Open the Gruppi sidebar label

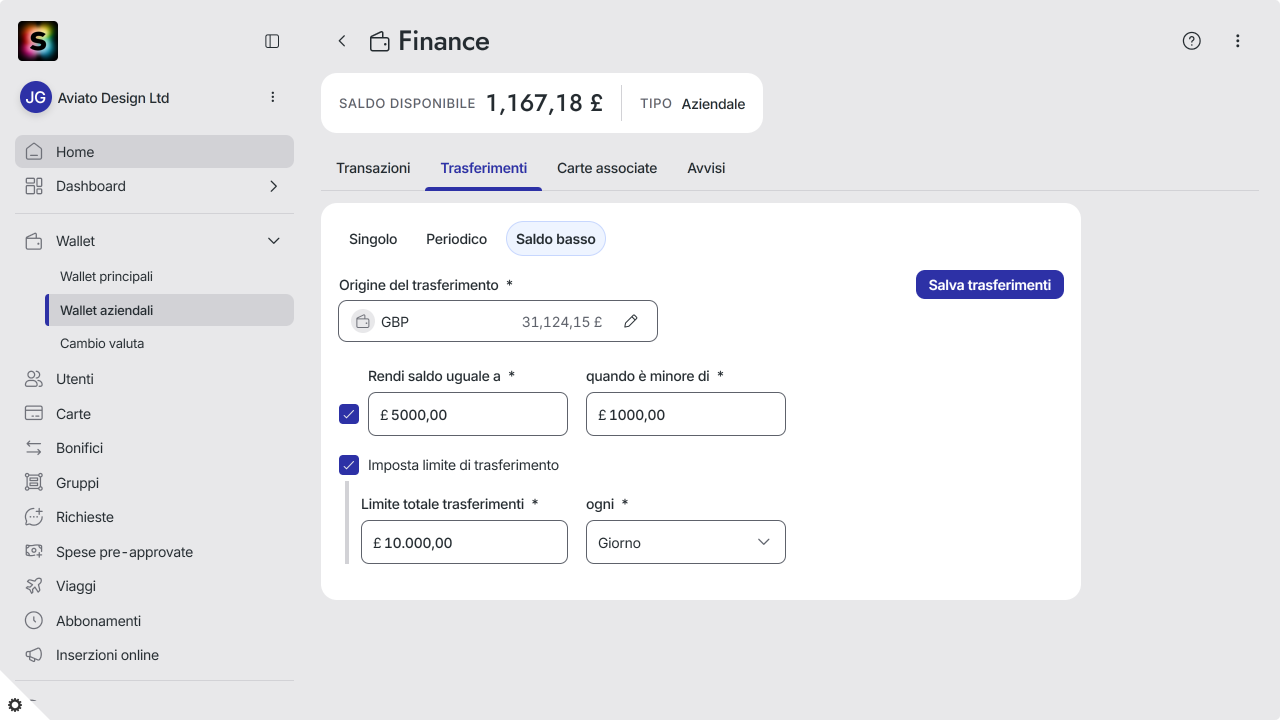pos(77,483)
